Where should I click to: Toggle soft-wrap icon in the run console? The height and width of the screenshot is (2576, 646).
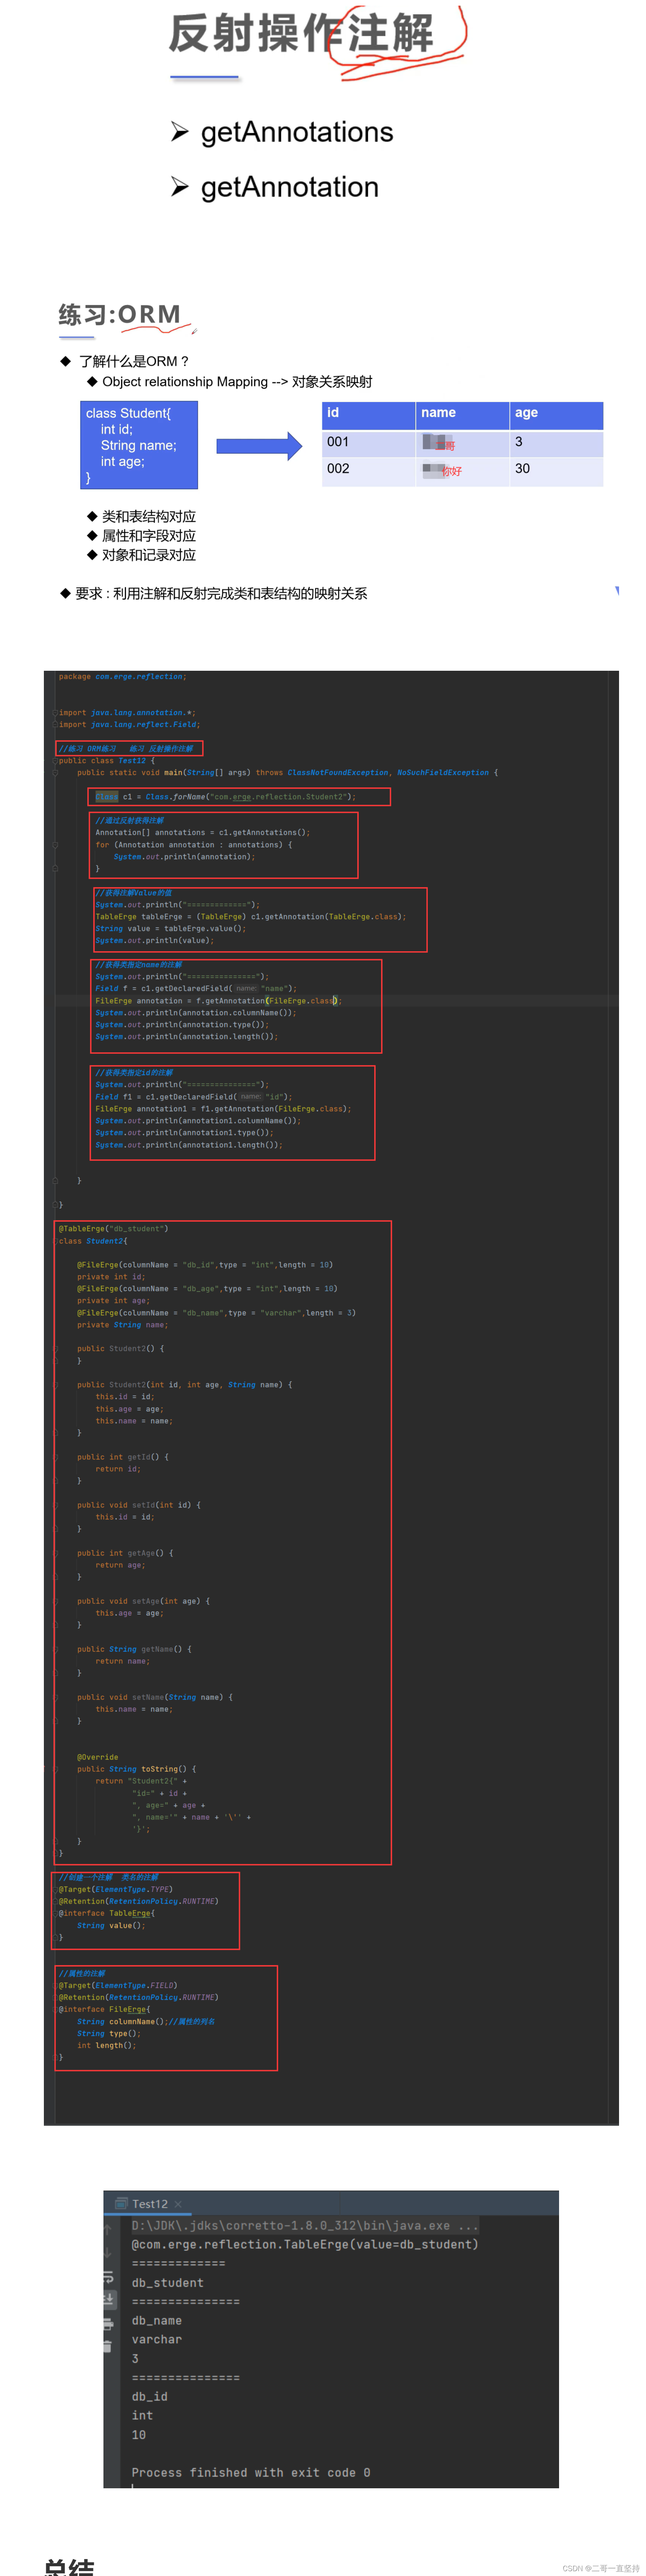[x=108, y=2277]
